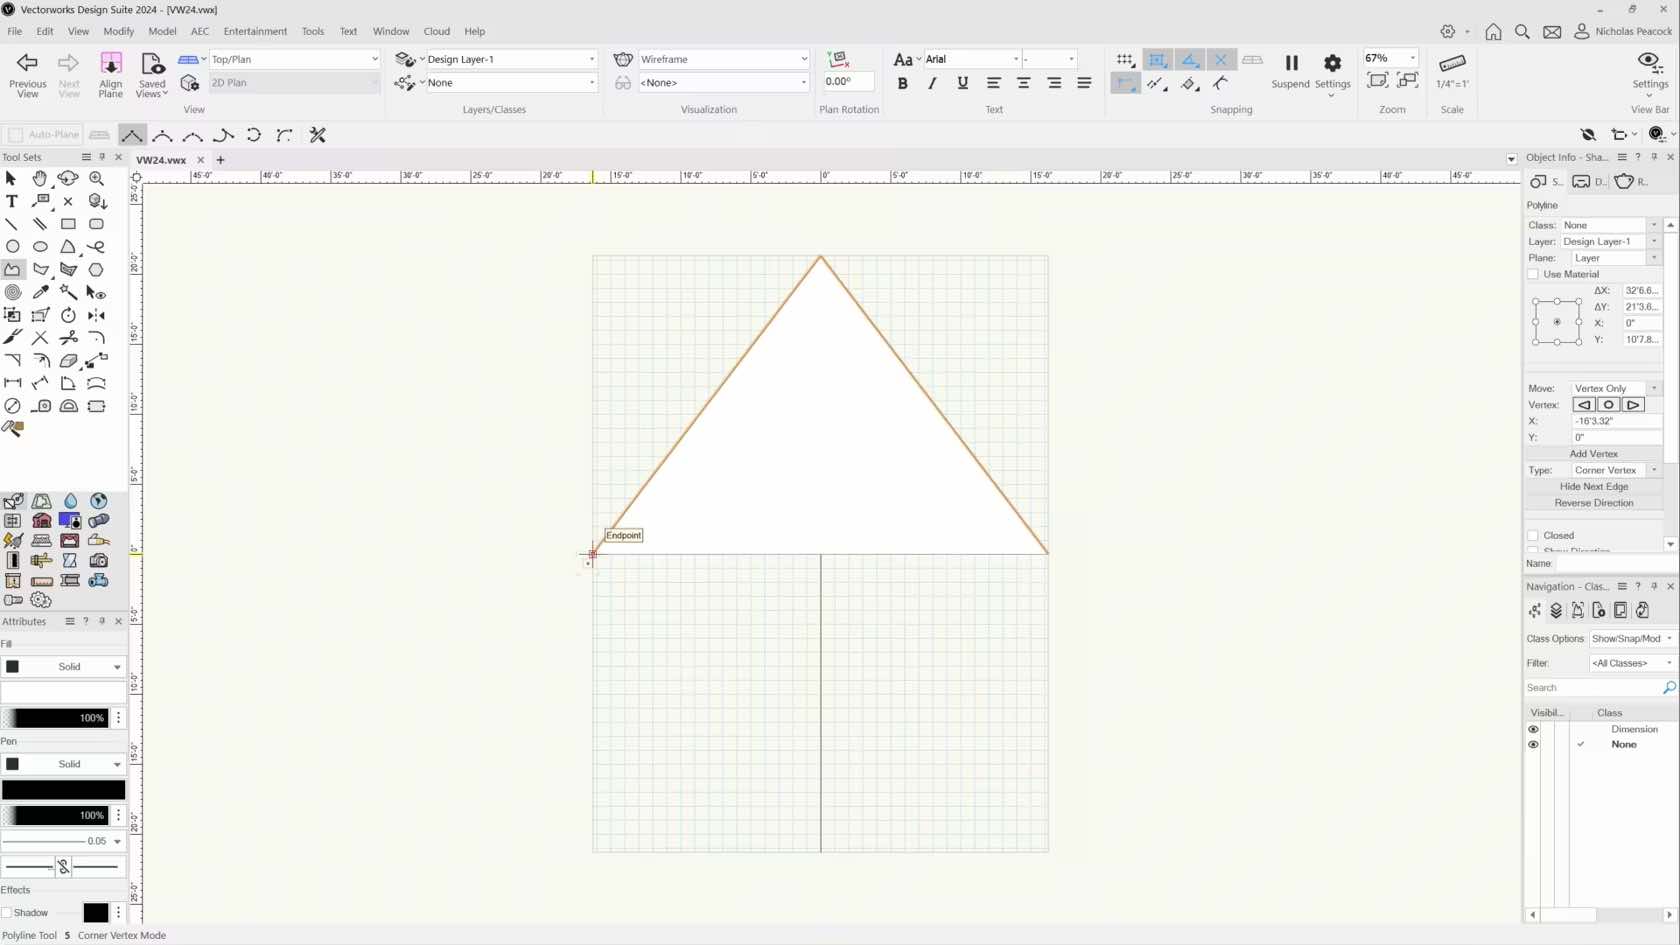Click the Hide Next Edge button

(1593, 486)
